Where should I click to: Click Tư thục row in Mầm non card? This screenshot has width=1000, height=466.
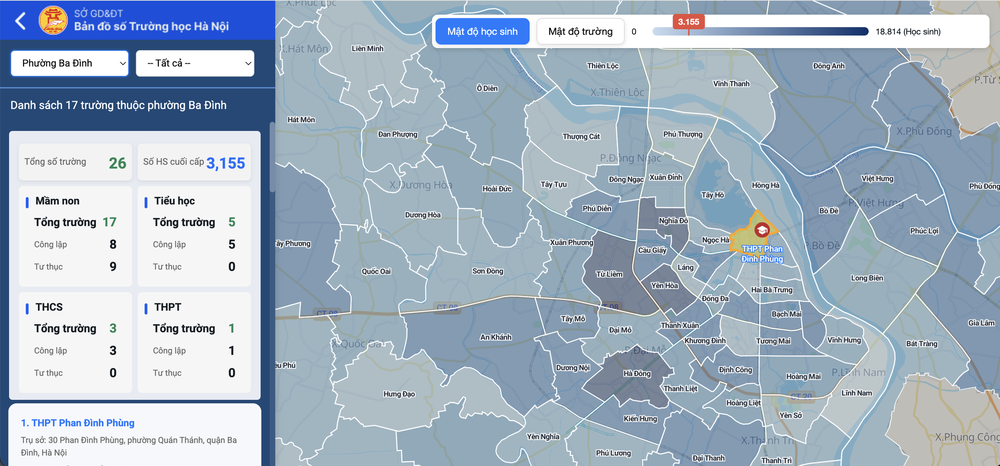(x=75, y=266)
